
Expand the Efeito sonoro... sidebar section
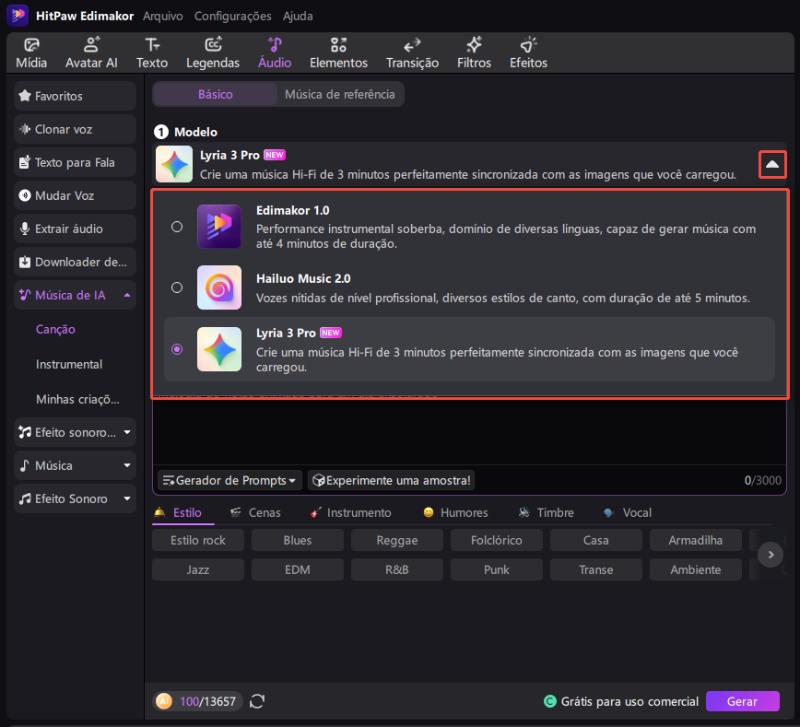click(x=127, y=432)
